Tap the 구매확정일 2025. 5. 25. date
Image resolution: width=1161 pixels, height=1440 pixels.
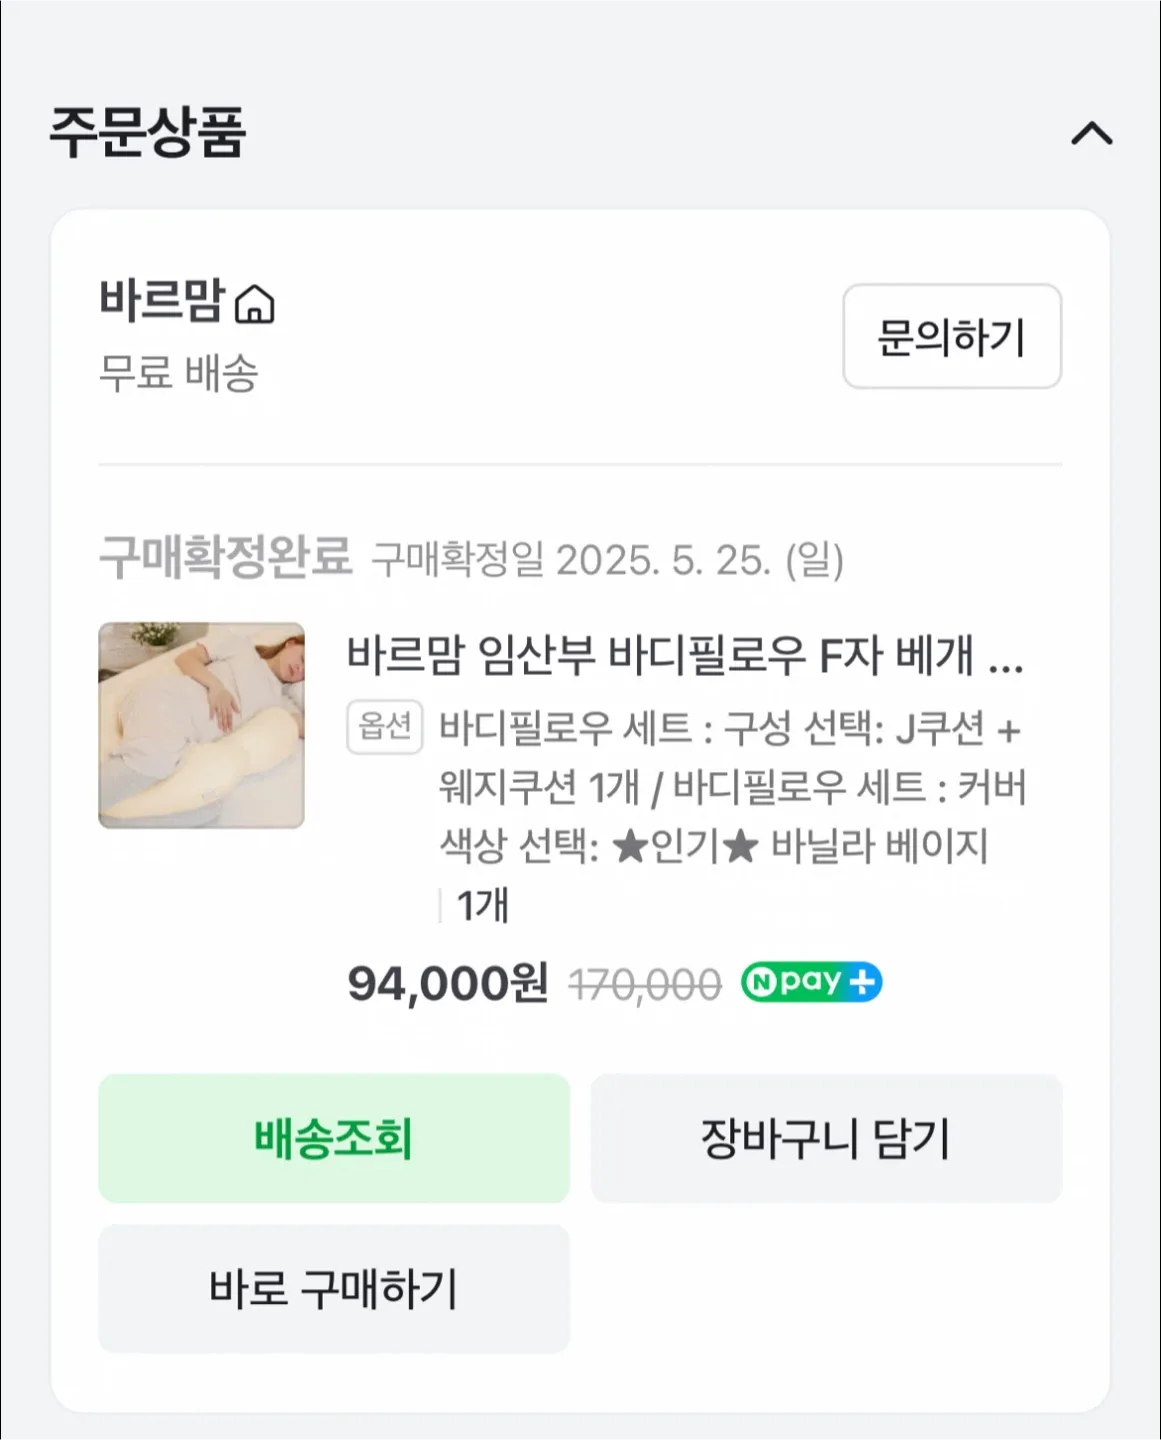[607, 560]
